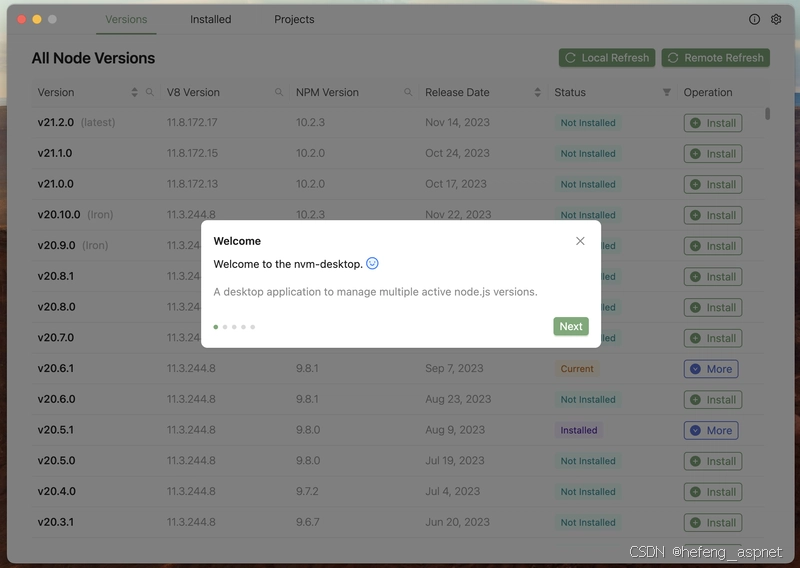Click the smiley icon in Welcome dialog
Screen dimensions: 800x568
coord(372,263)
